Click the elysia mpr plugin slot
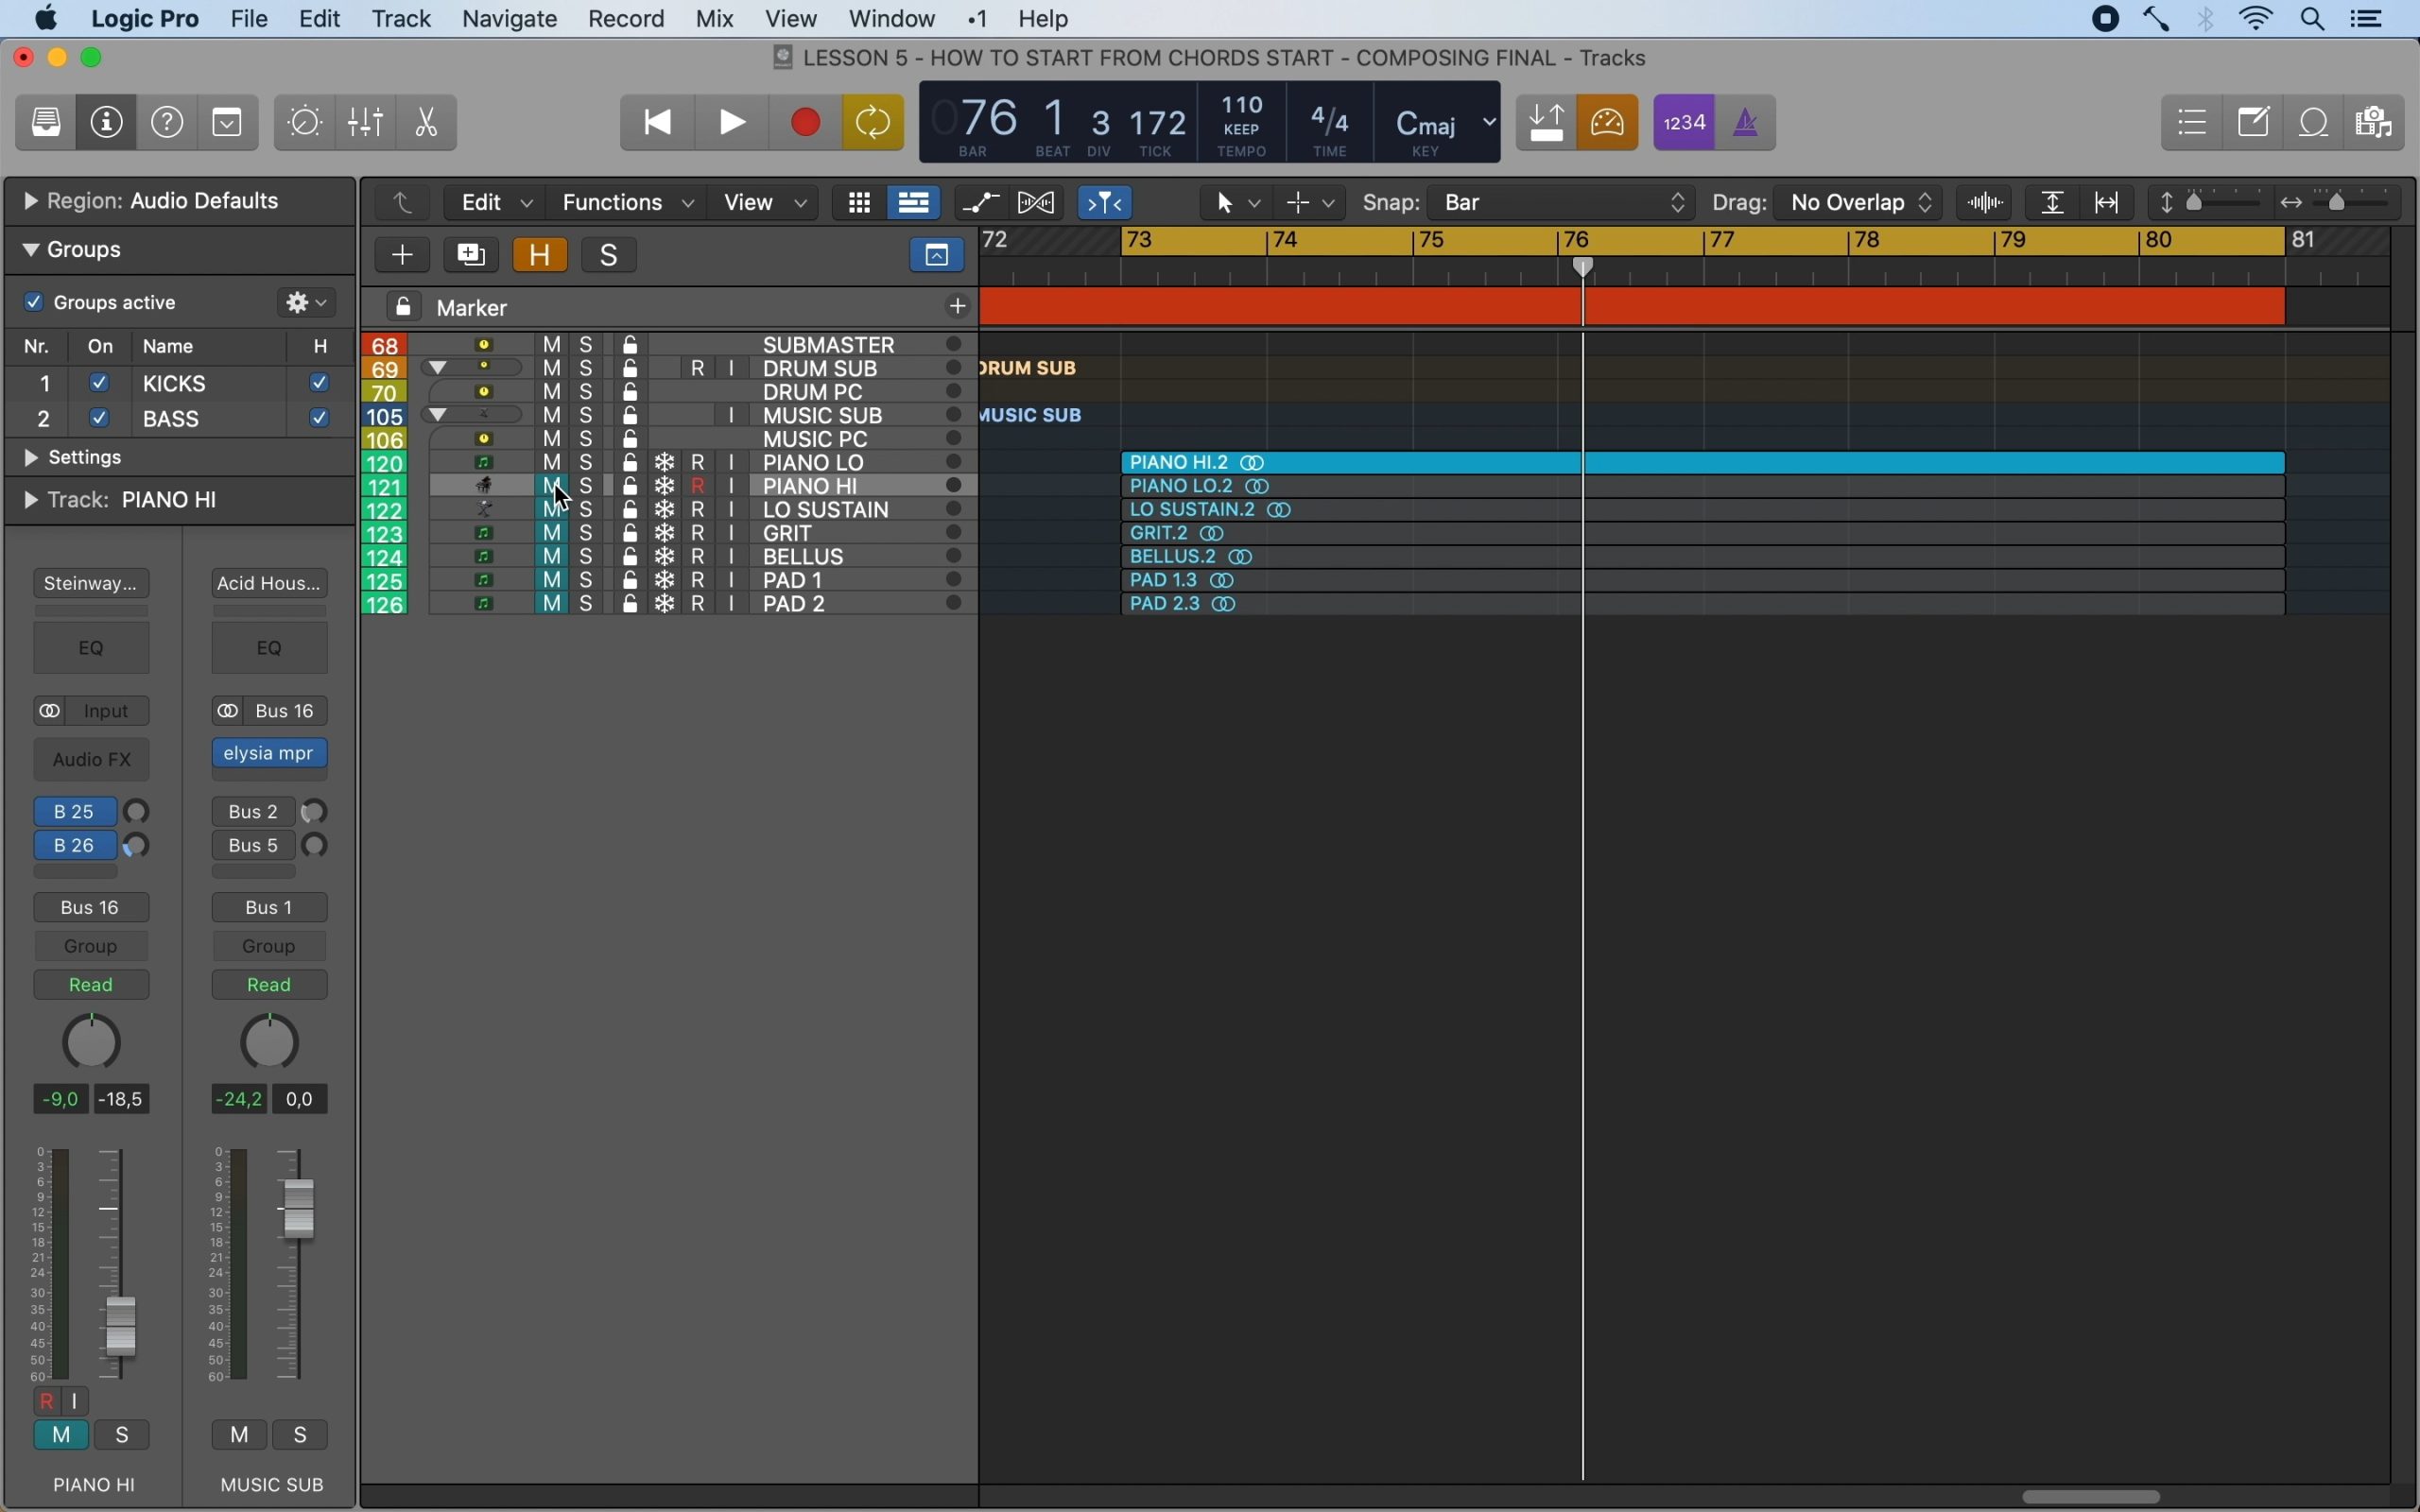Screen dimensions: 2420x1512 (x=270, y=754)
